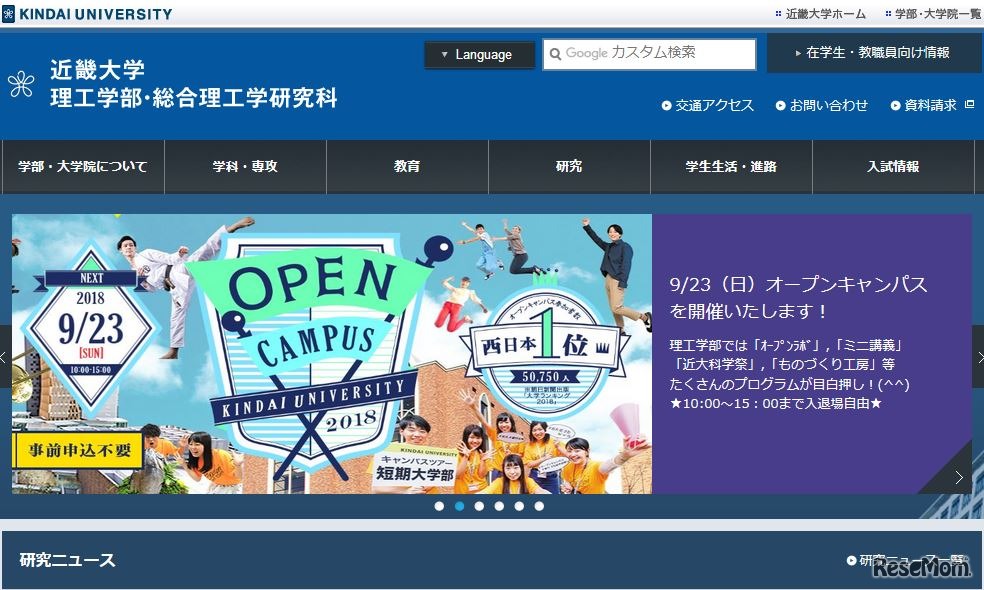Select the last carousel pagination dot
This screenshot has height=590, width=984.
[540, 506]
